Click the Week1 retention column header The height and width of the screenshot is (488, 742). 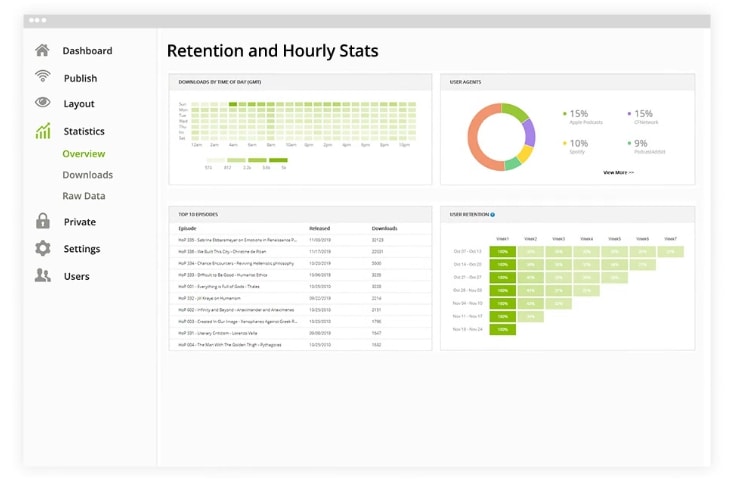click(503, 239)
